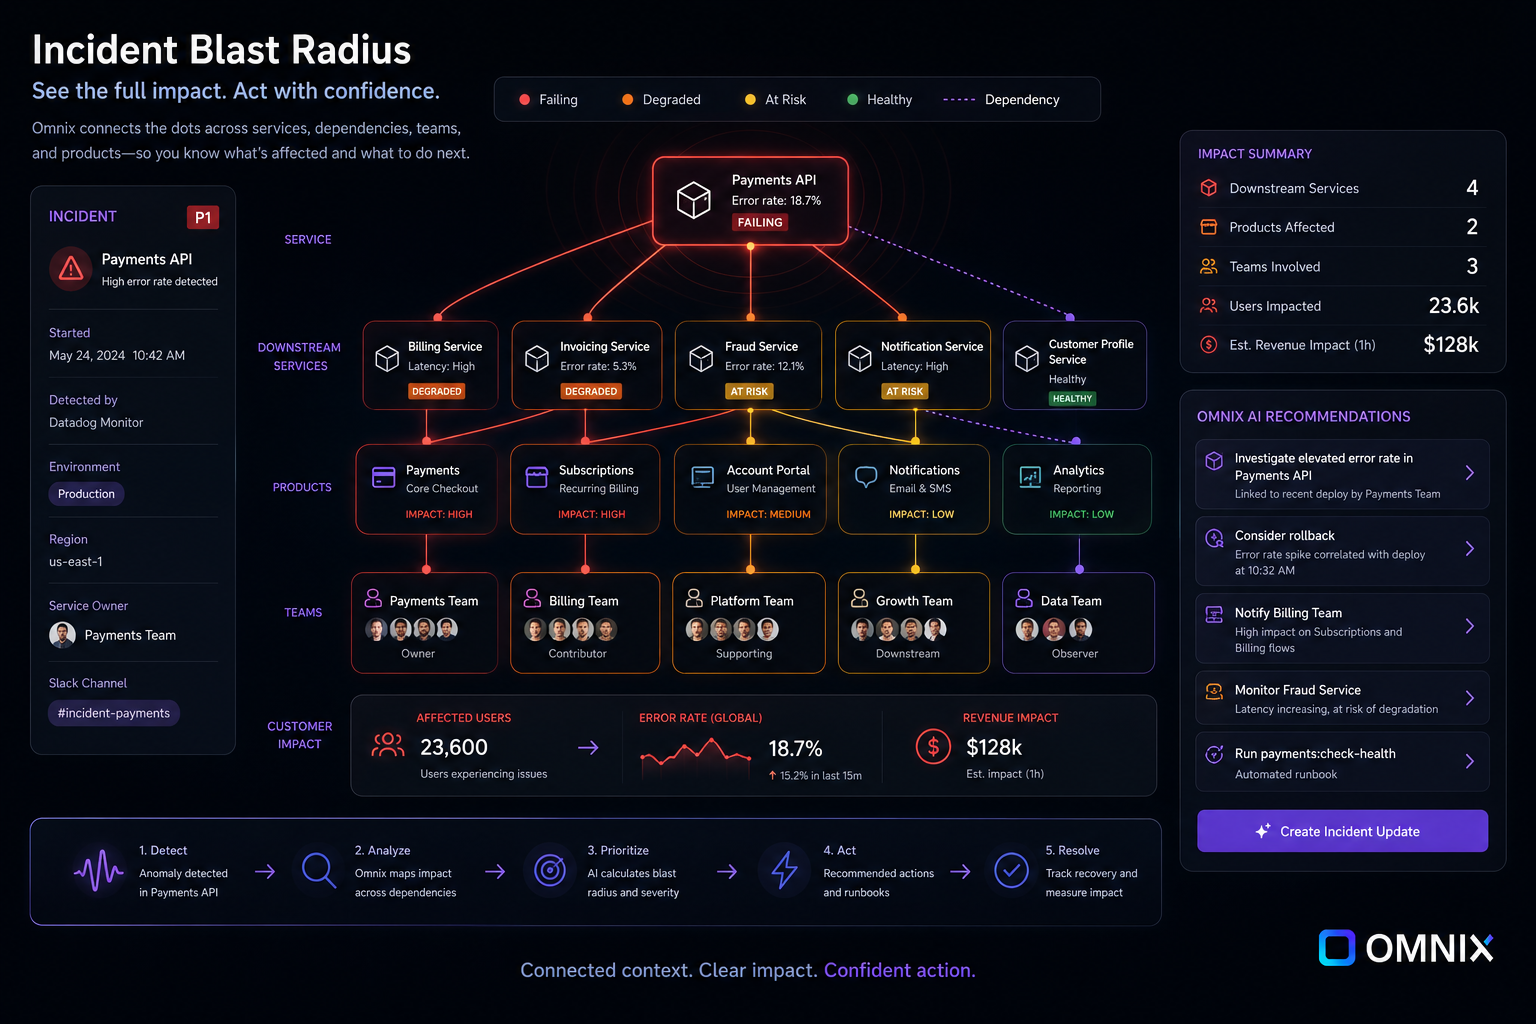This screenshot has width=1536, height=1024.
Task: Open the #incident-payments Slack channel
Action: point(114,713)
